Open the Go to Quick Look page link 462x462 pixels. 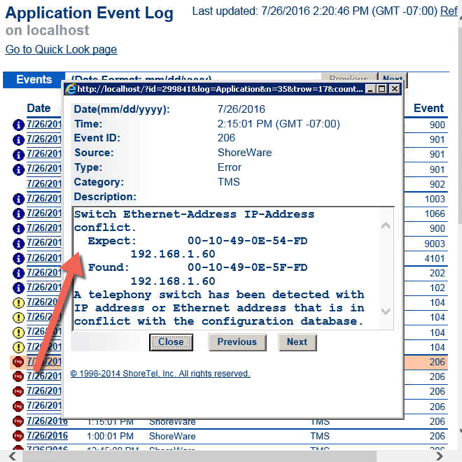click(x=61, y=49)
